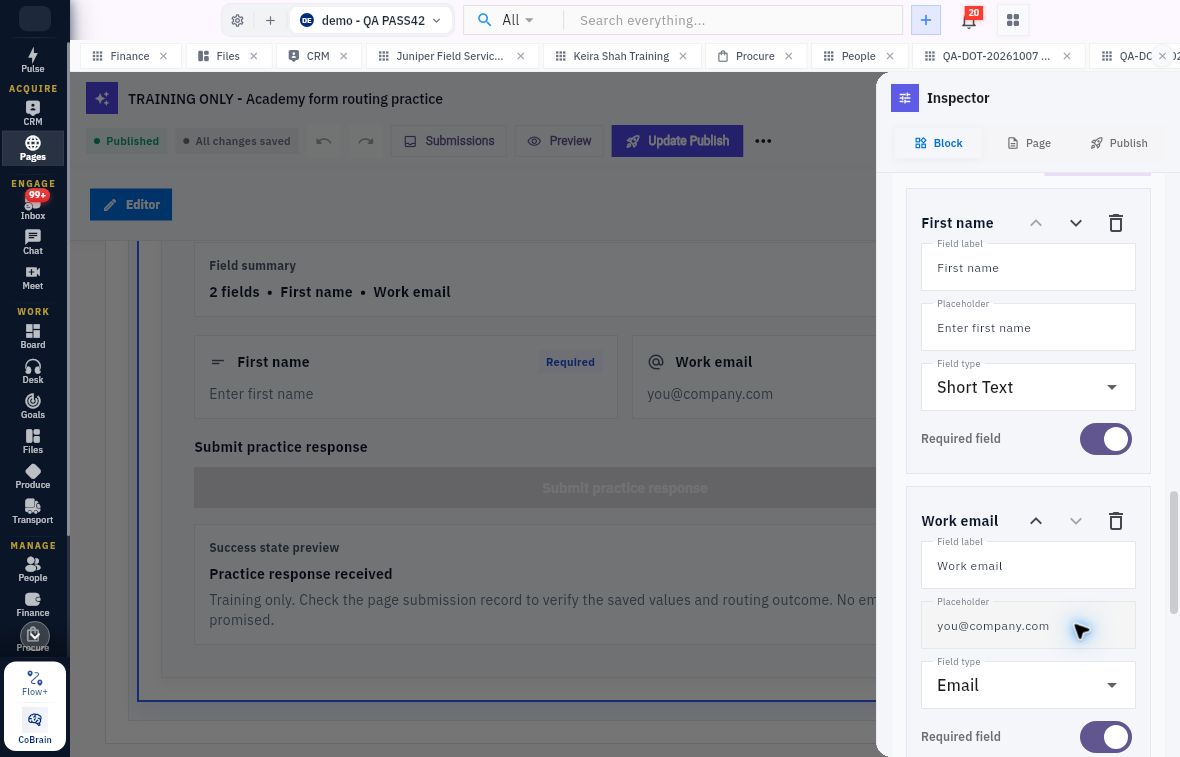This screenshot has height=757, width=1180.
Task: Open Pages module in sidebar
Action: click(x=32, y=148)
